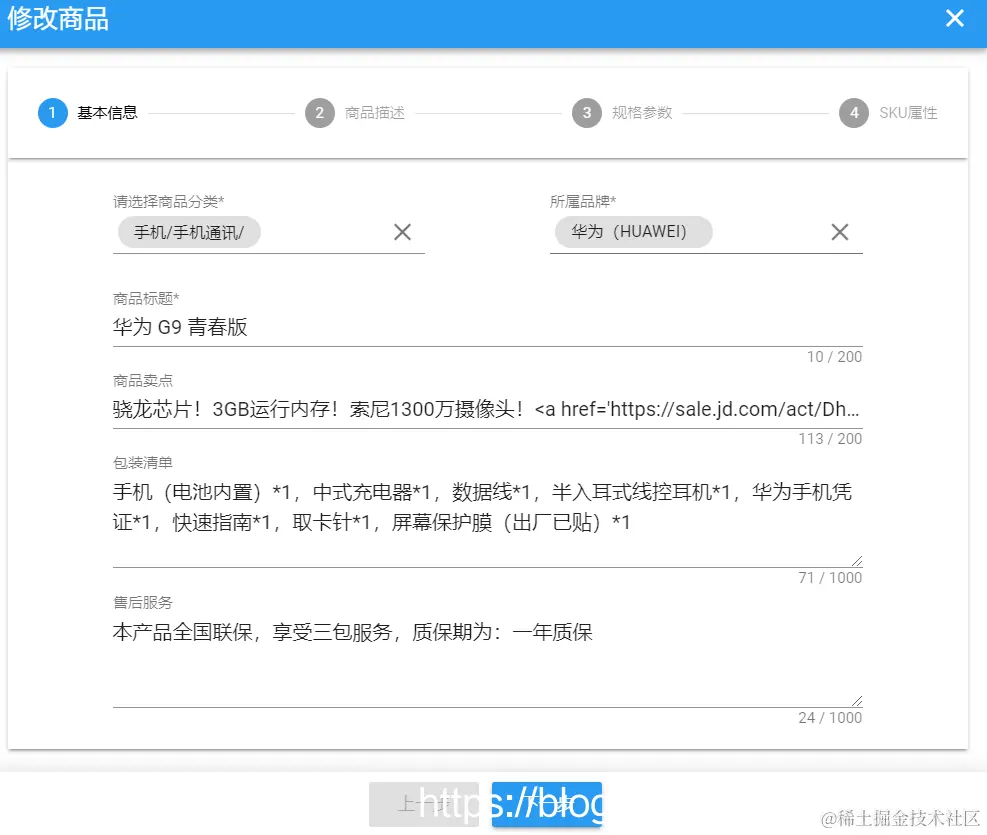Click the 24 / 1000 after-sales counter
This screenshot has width=987, height=835.
830,718
